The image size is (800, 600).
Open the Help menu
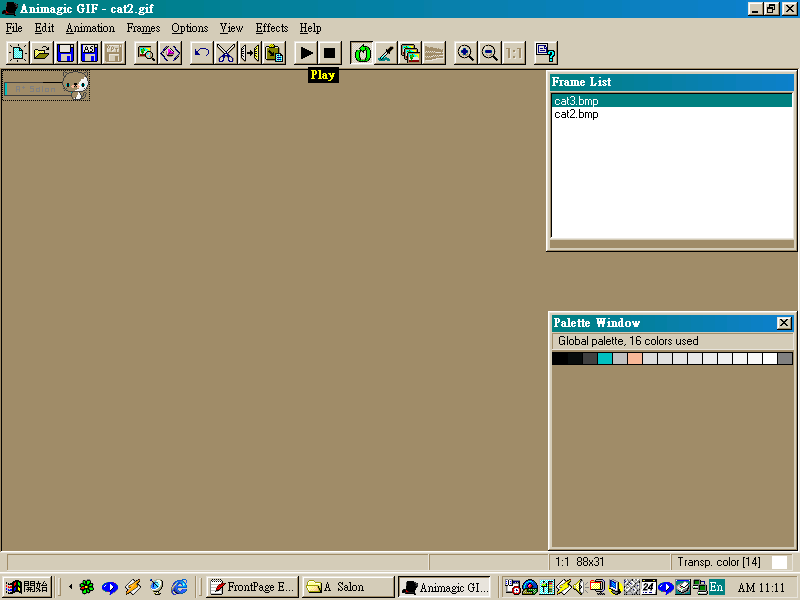pyautogui.click(x=310, y=28)
